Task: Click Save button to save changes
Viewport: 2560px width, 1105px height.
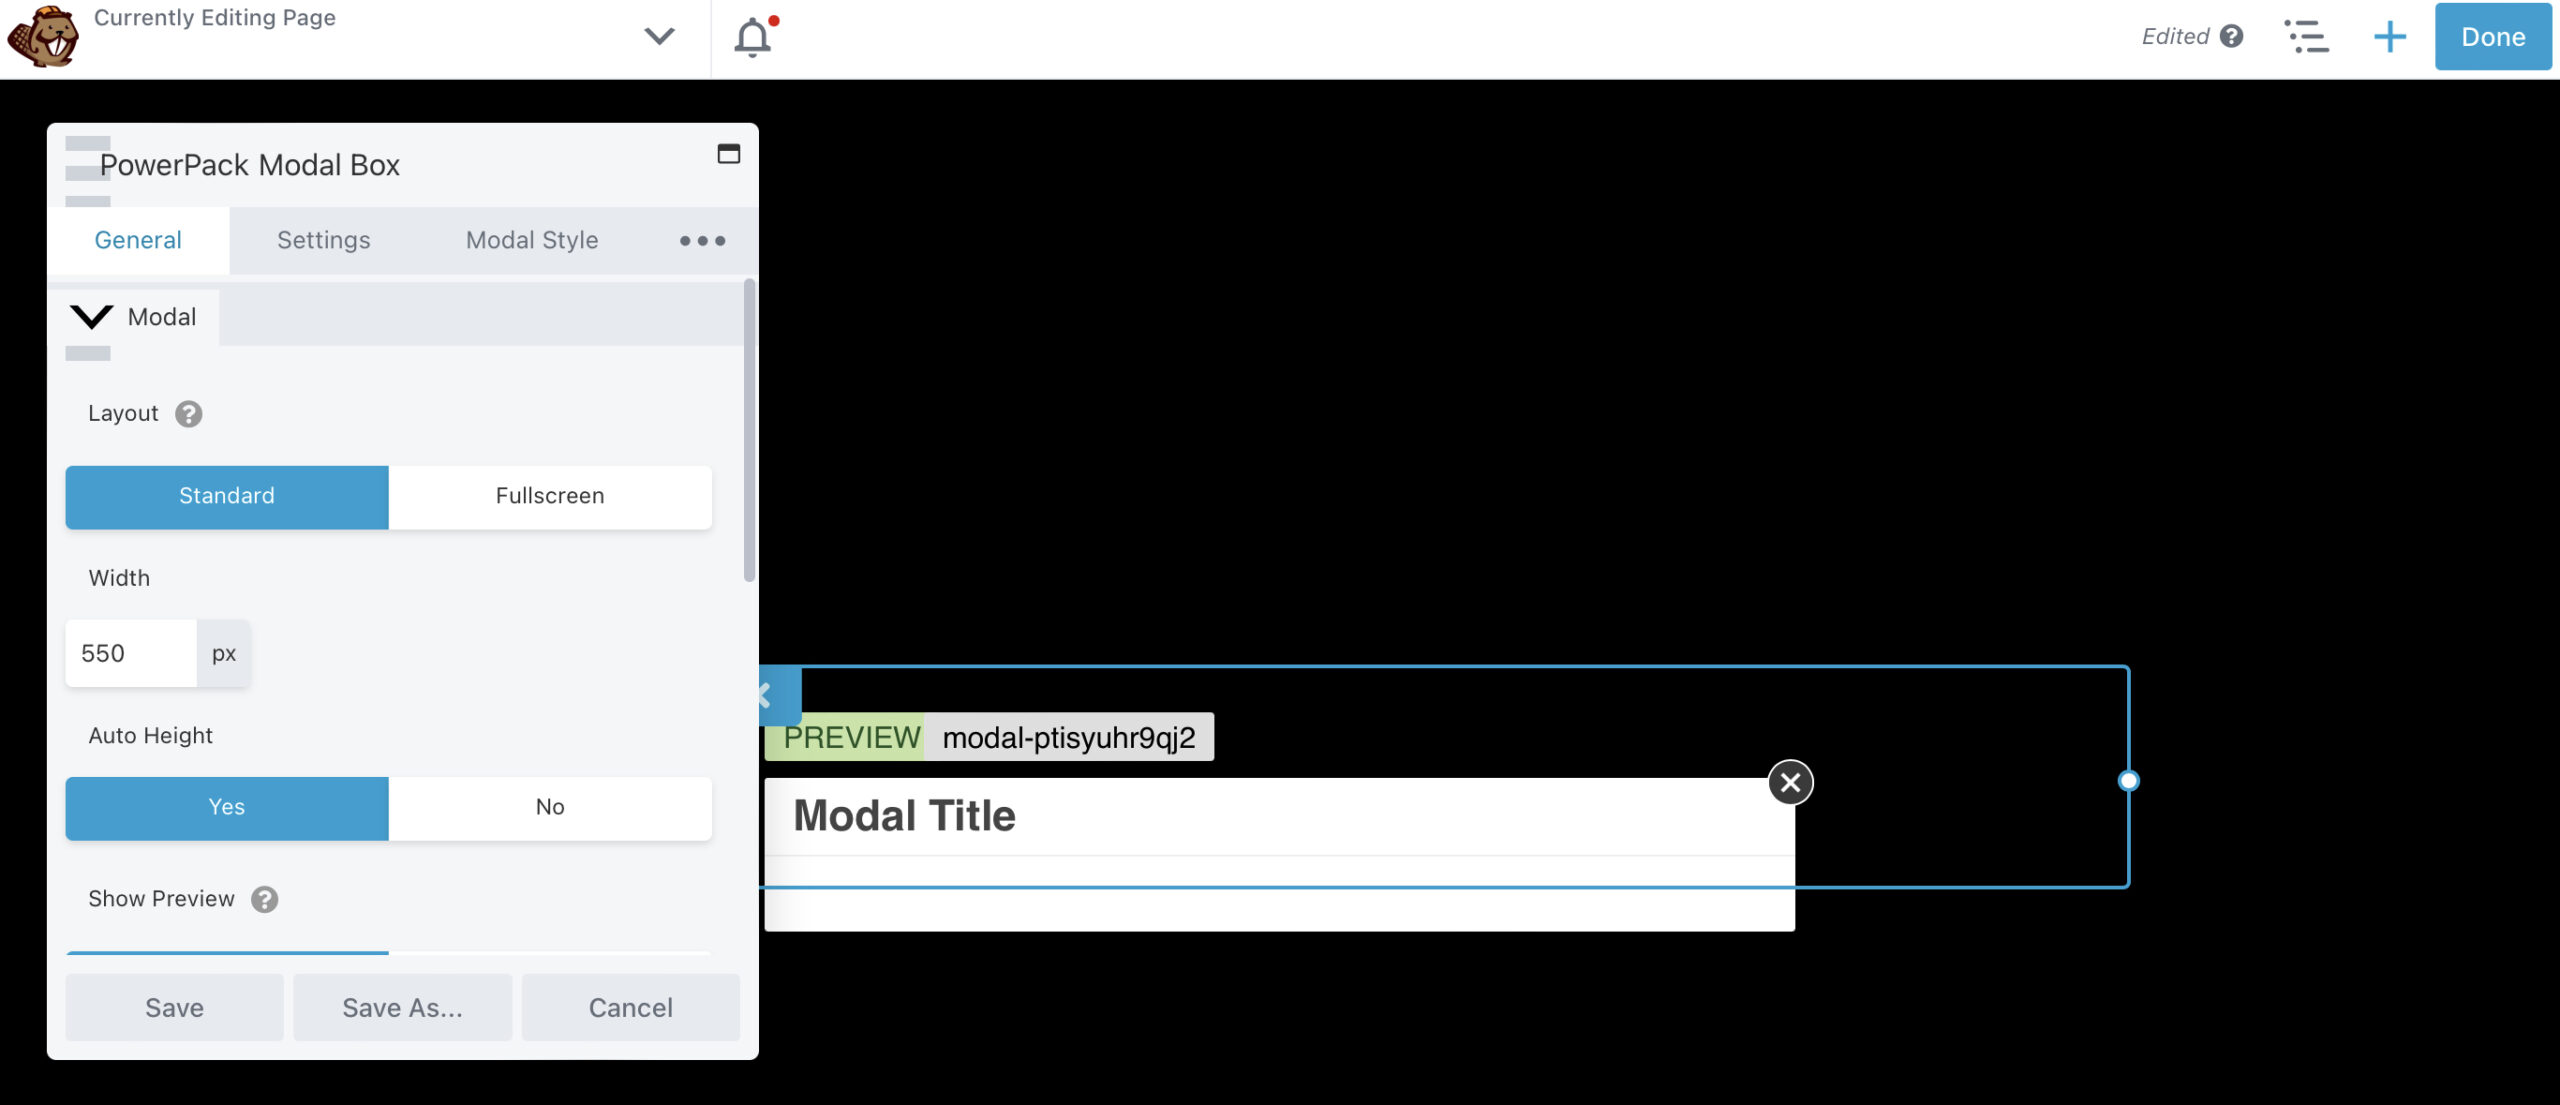Action: [x=175, y=1005]
